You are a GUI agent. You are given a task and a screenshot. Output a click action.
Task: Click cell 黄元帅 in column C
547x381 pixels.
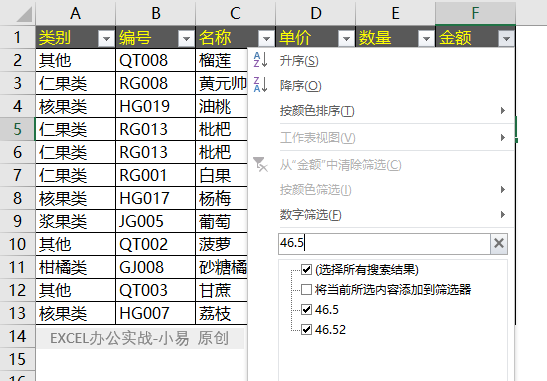(222, 83)
